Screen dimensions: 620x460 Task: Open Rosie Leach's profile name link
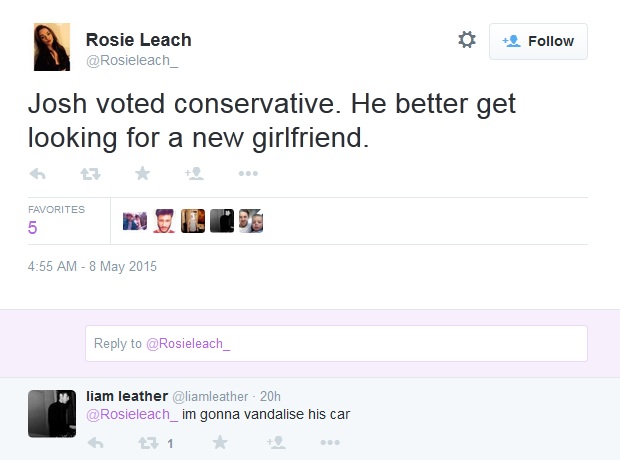coord(139,40)
